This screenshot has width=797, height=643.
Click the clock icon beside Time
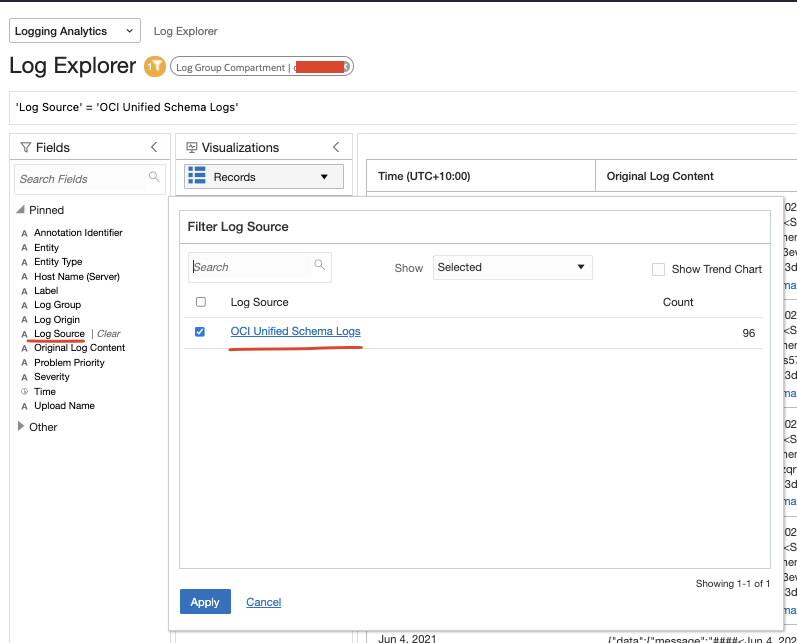[x=24, y=391]
